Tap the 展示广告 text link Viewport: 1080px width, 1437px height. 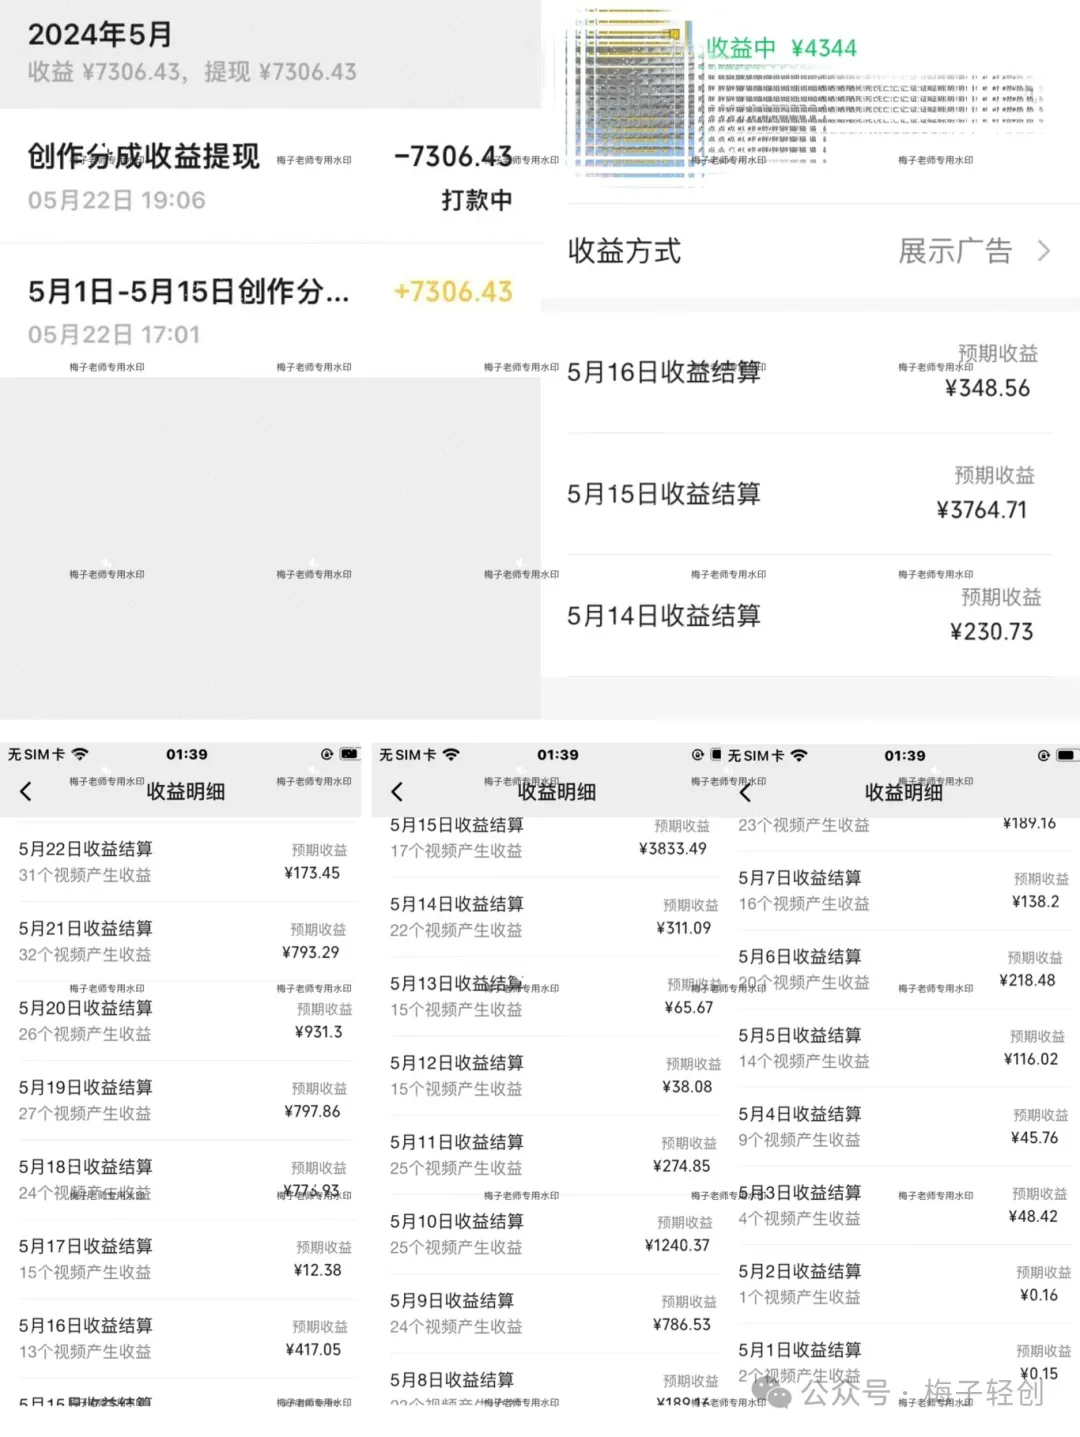click(x=954, y=251)
